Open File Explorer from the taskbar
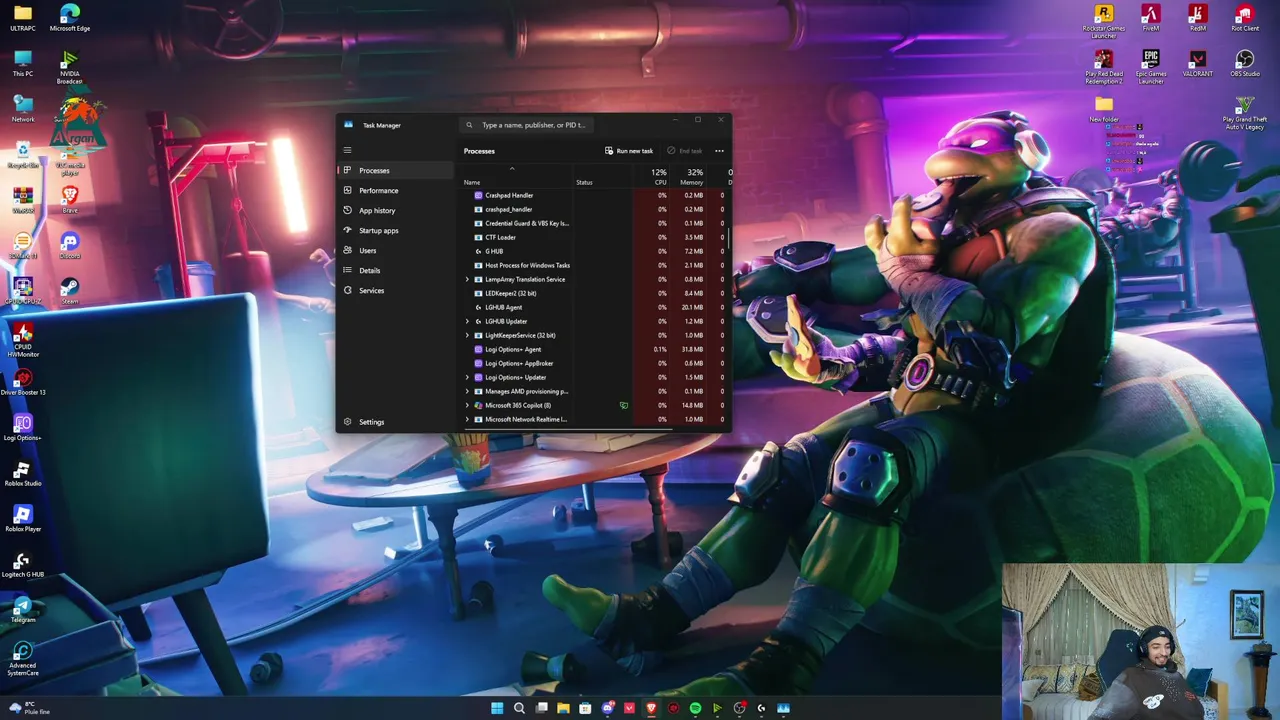Screen dimensions: 1280x720 (x=563, y=708)
